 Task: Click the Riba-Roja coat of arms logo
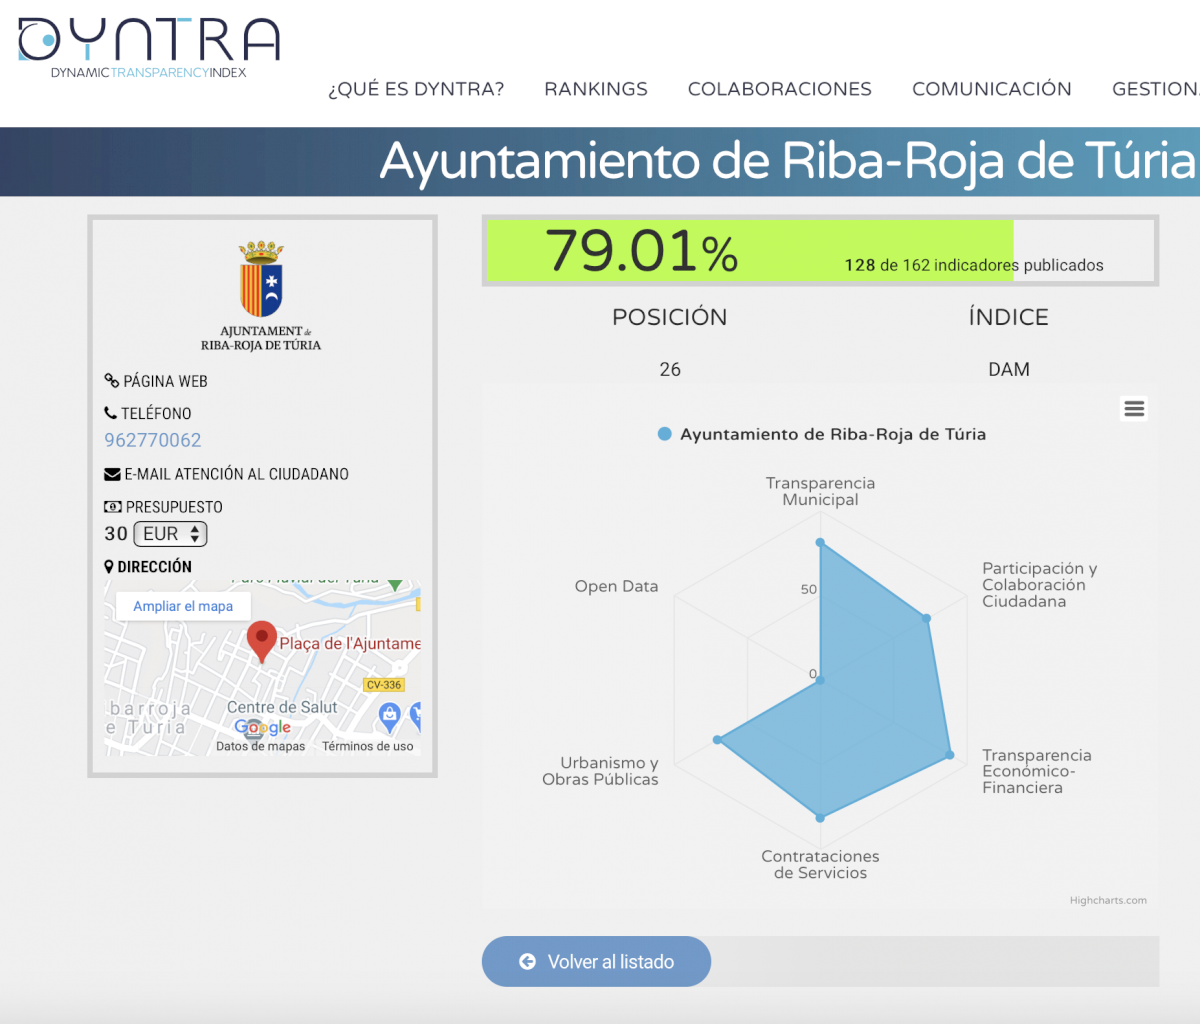[261, 279]
